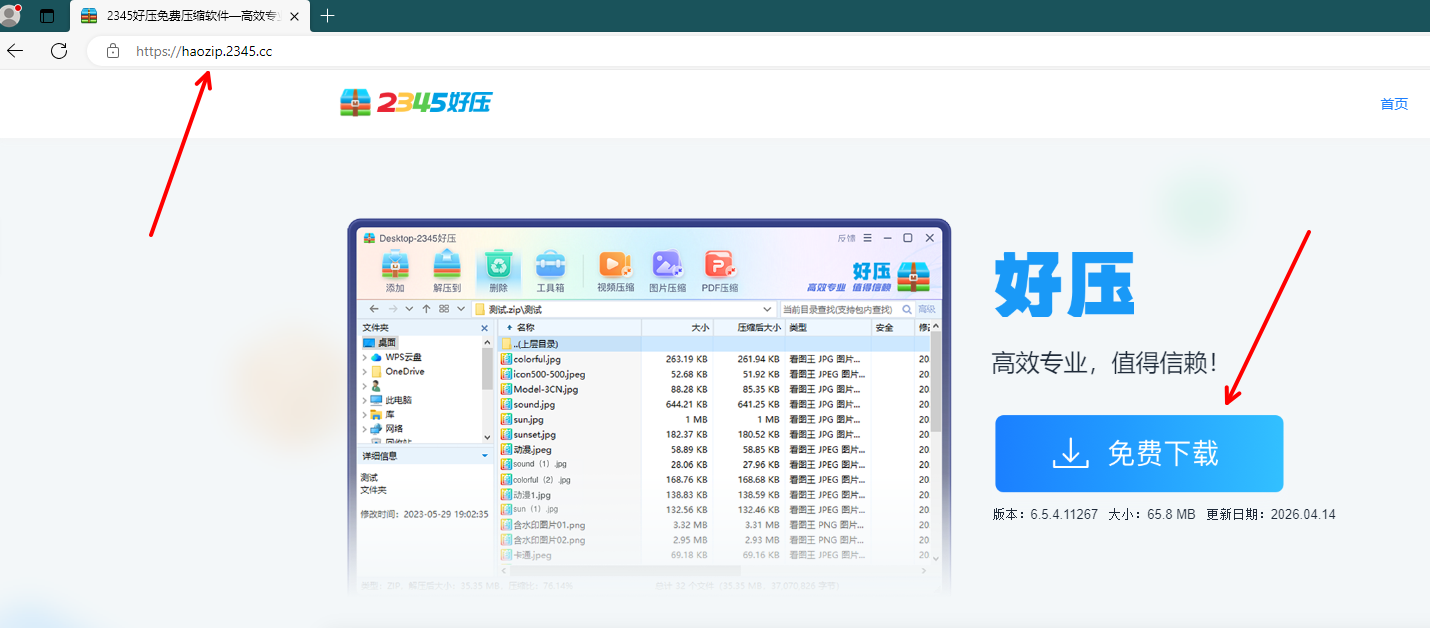Click the 好压 navigation forward arrow
This screenshot has height=628, width=1430.
[x=393, y=309]
